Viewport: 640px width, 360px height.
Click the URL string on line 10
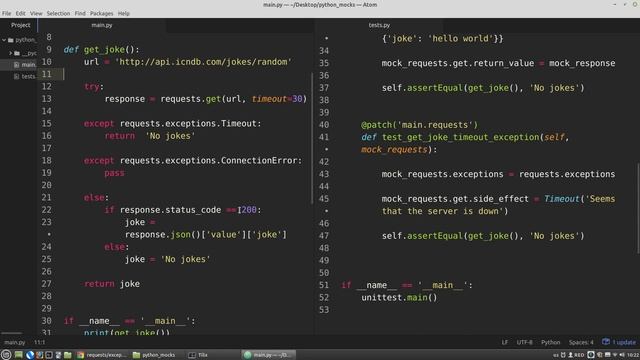click(203, 62)
